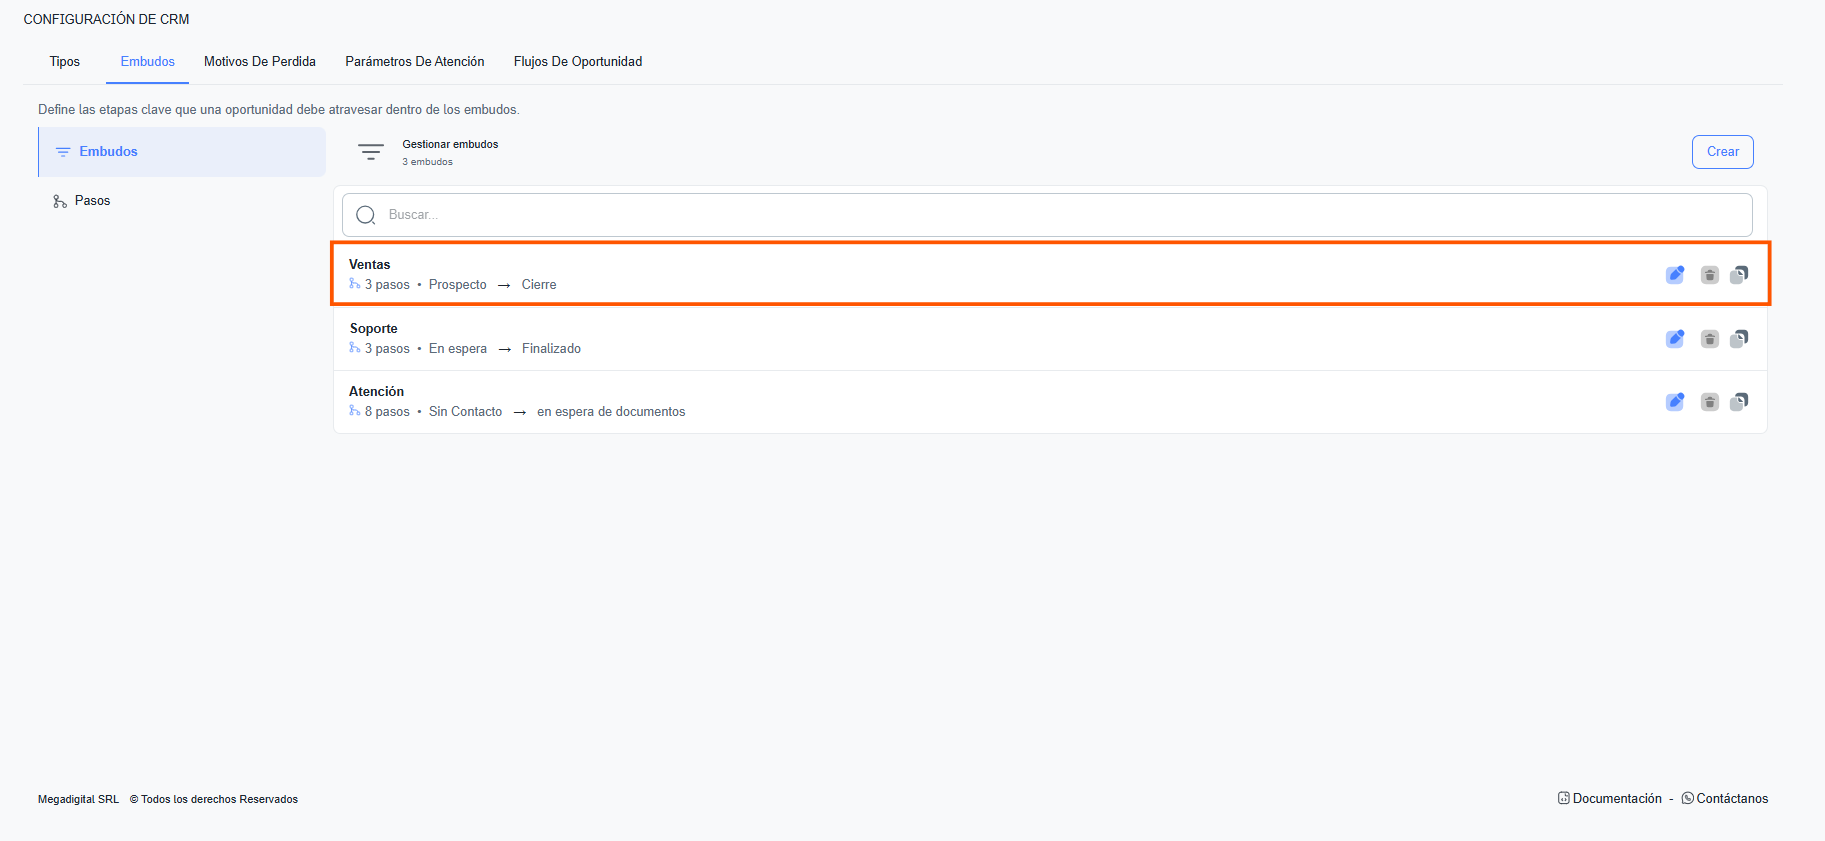Edit the Ventas funnel
The width and height of the screenshot is (1825, 841).
(x=1674, y=275)
